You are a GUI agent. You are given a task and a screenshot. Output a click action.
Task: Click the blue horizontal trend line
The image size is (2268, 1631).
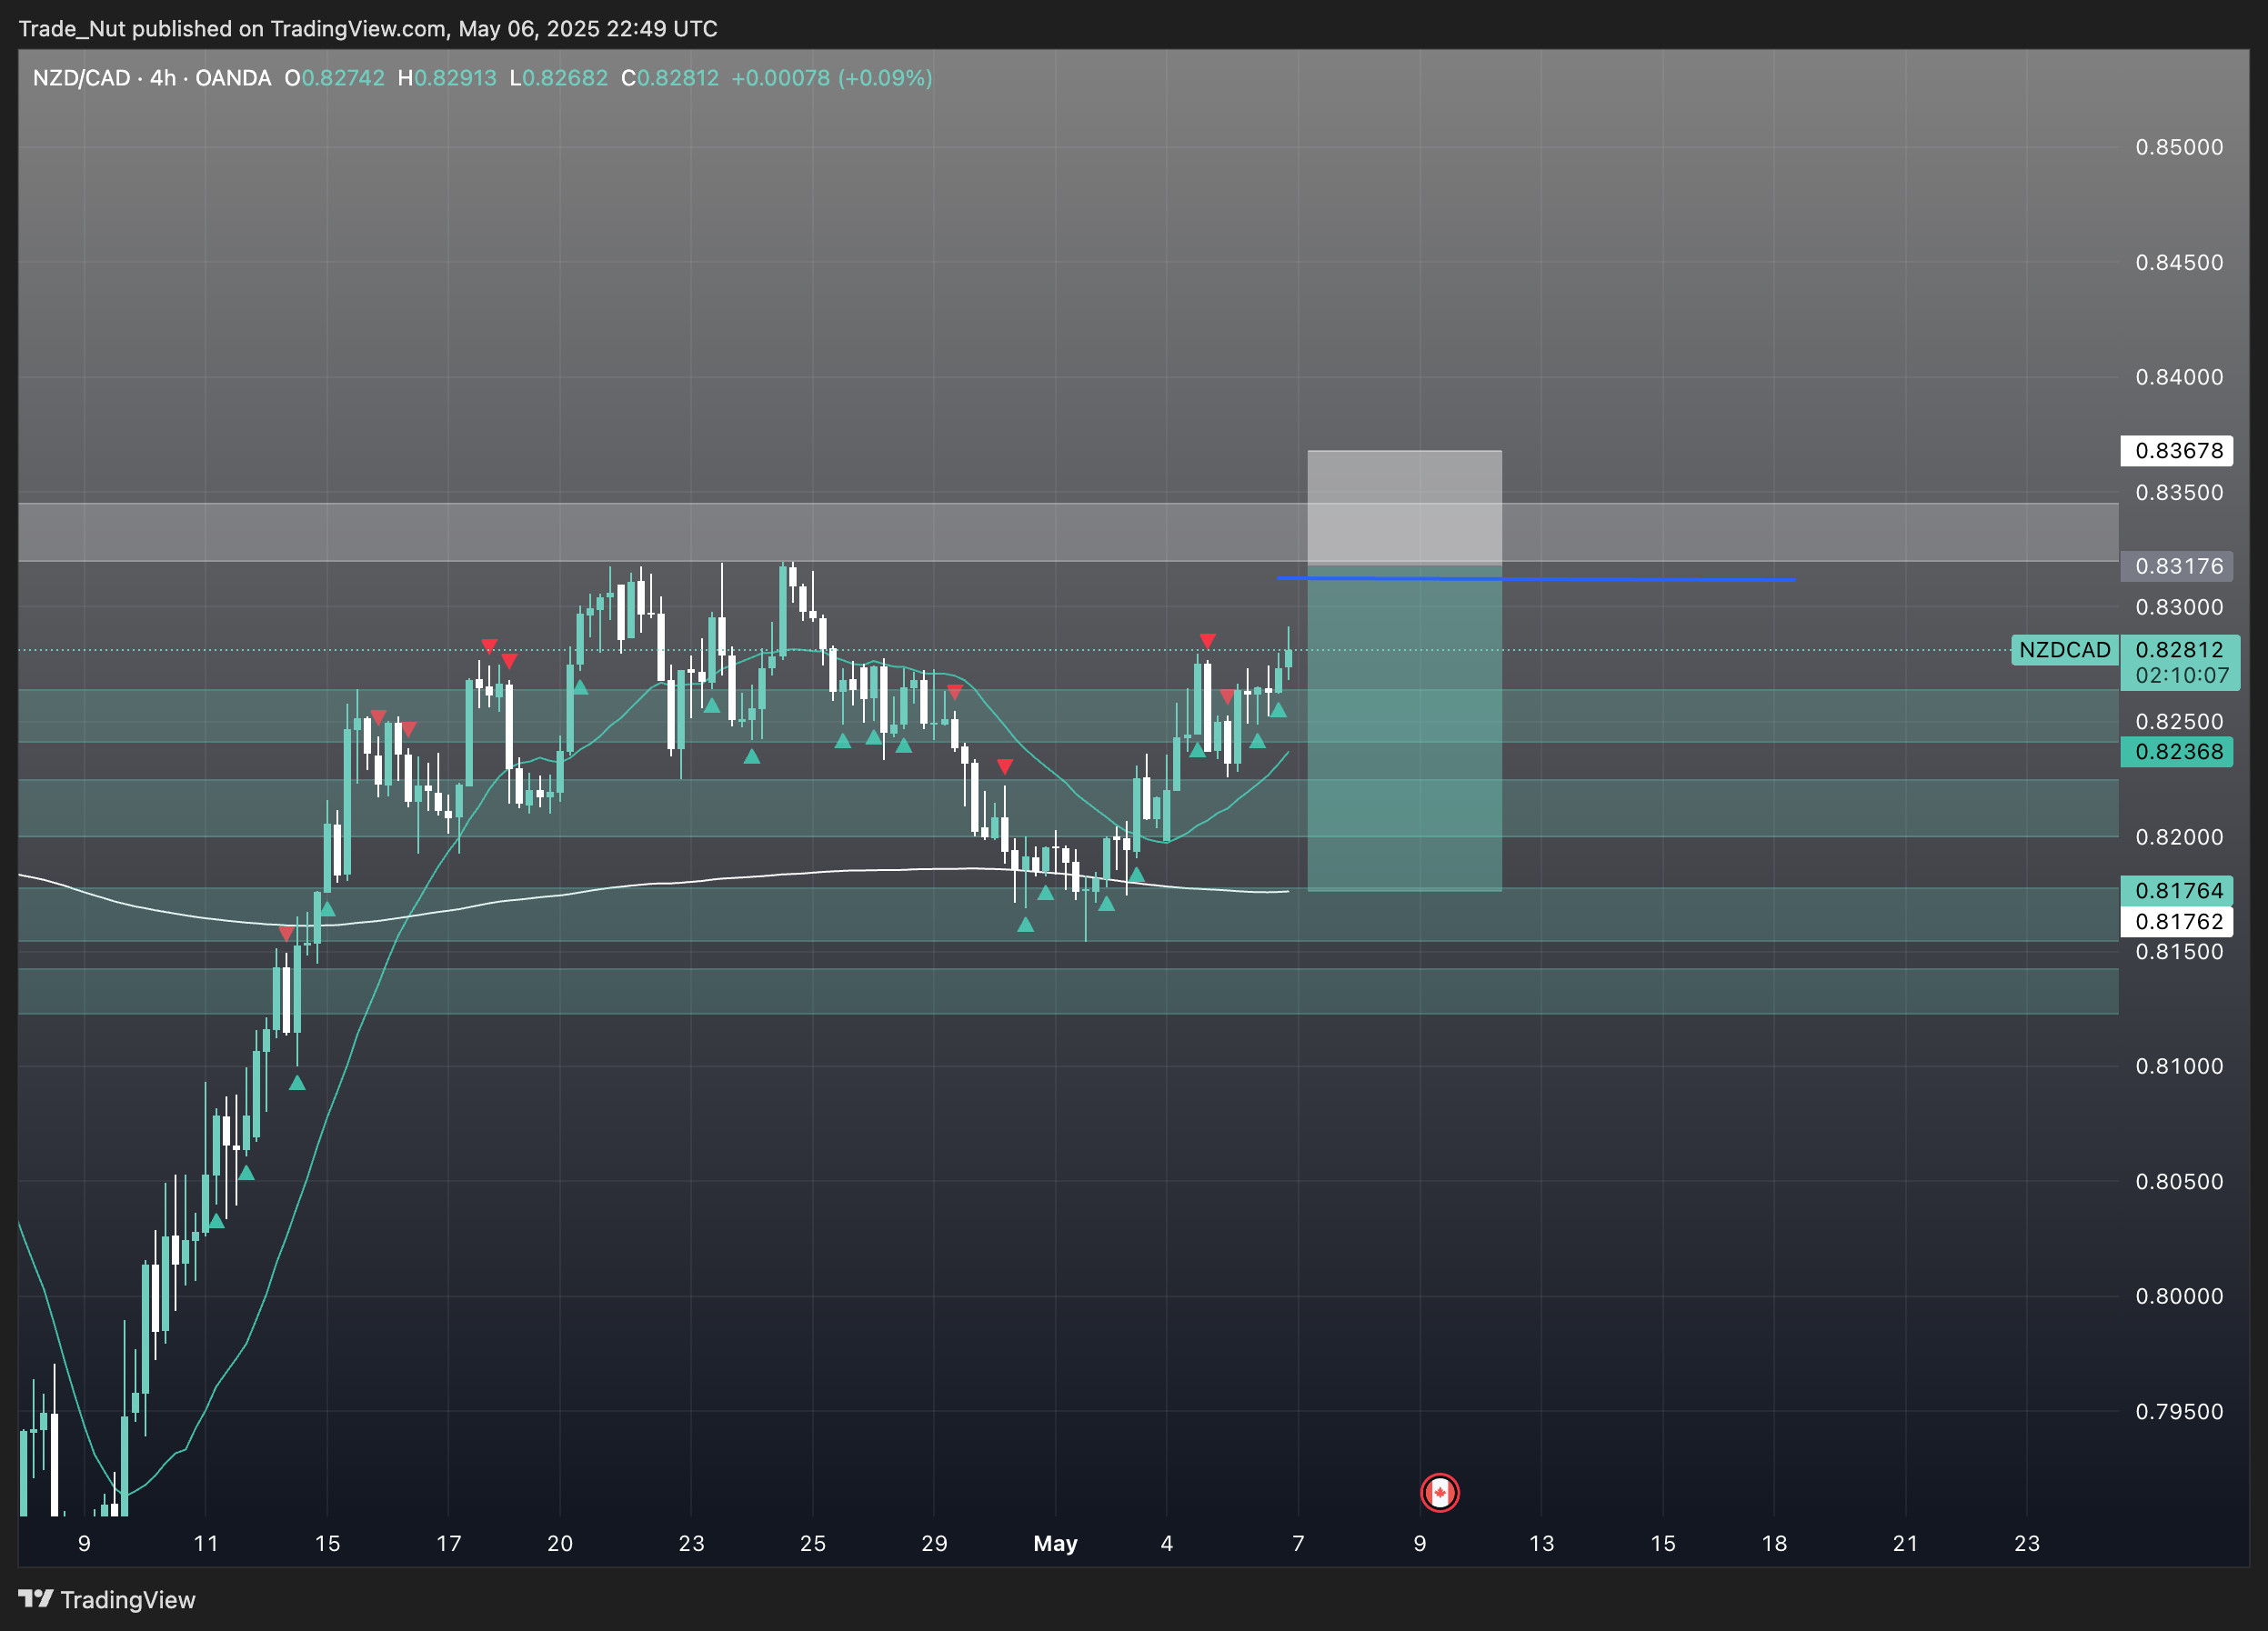1536,579
